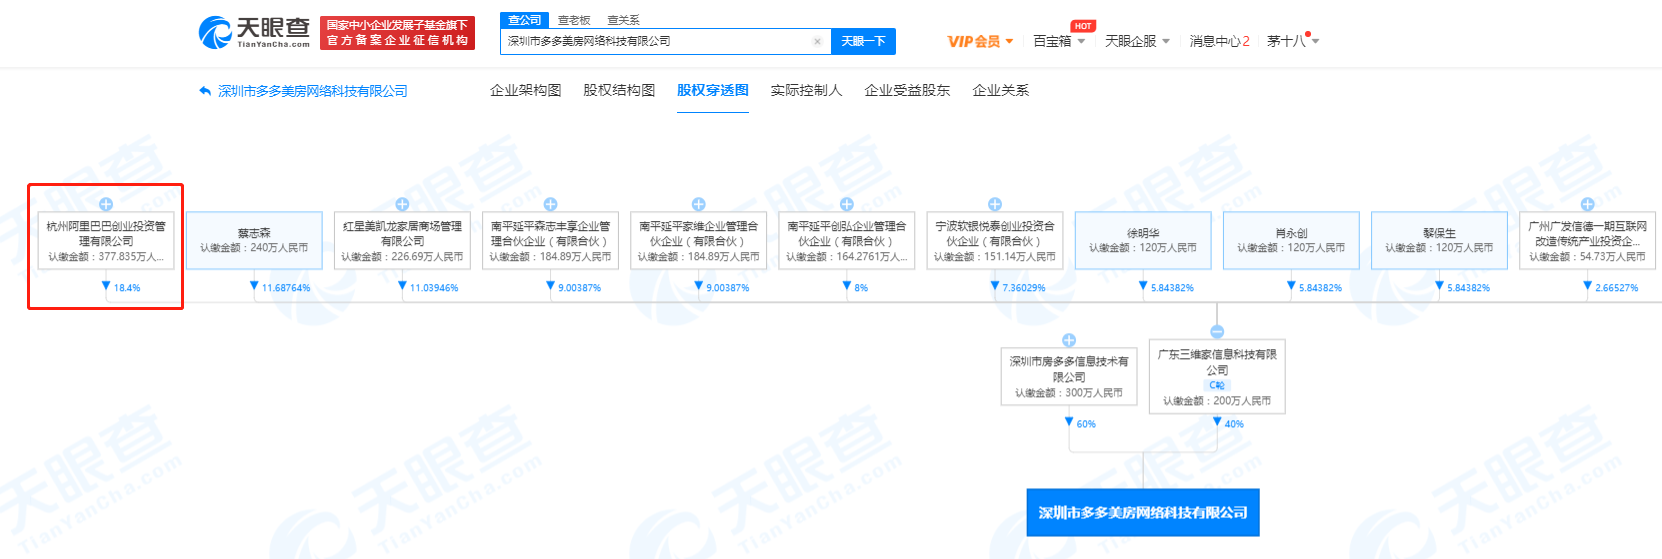Expand the plus above 南平延平森志丰享企业管理合伙企业
The image size is (1662, 559).
tap(550, 204)
